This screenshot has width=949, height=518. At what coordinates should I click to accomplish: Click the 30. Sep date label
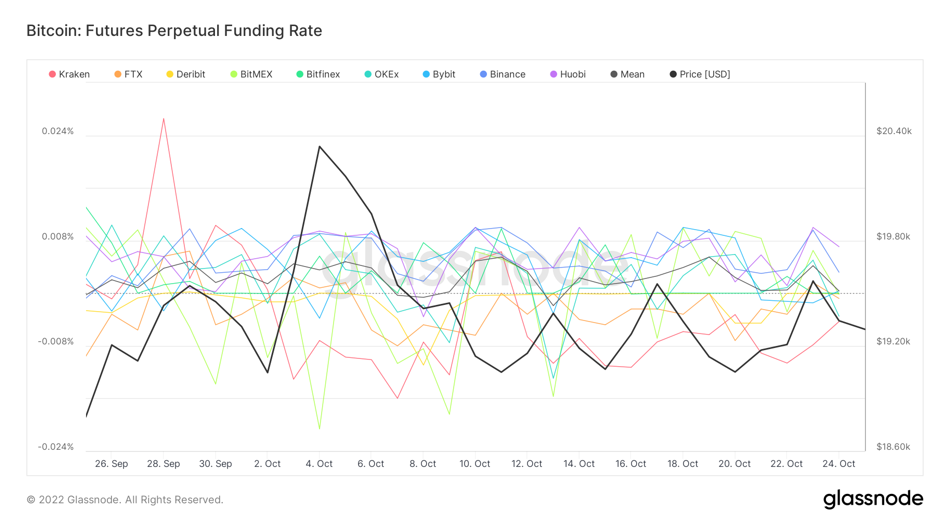215,464
